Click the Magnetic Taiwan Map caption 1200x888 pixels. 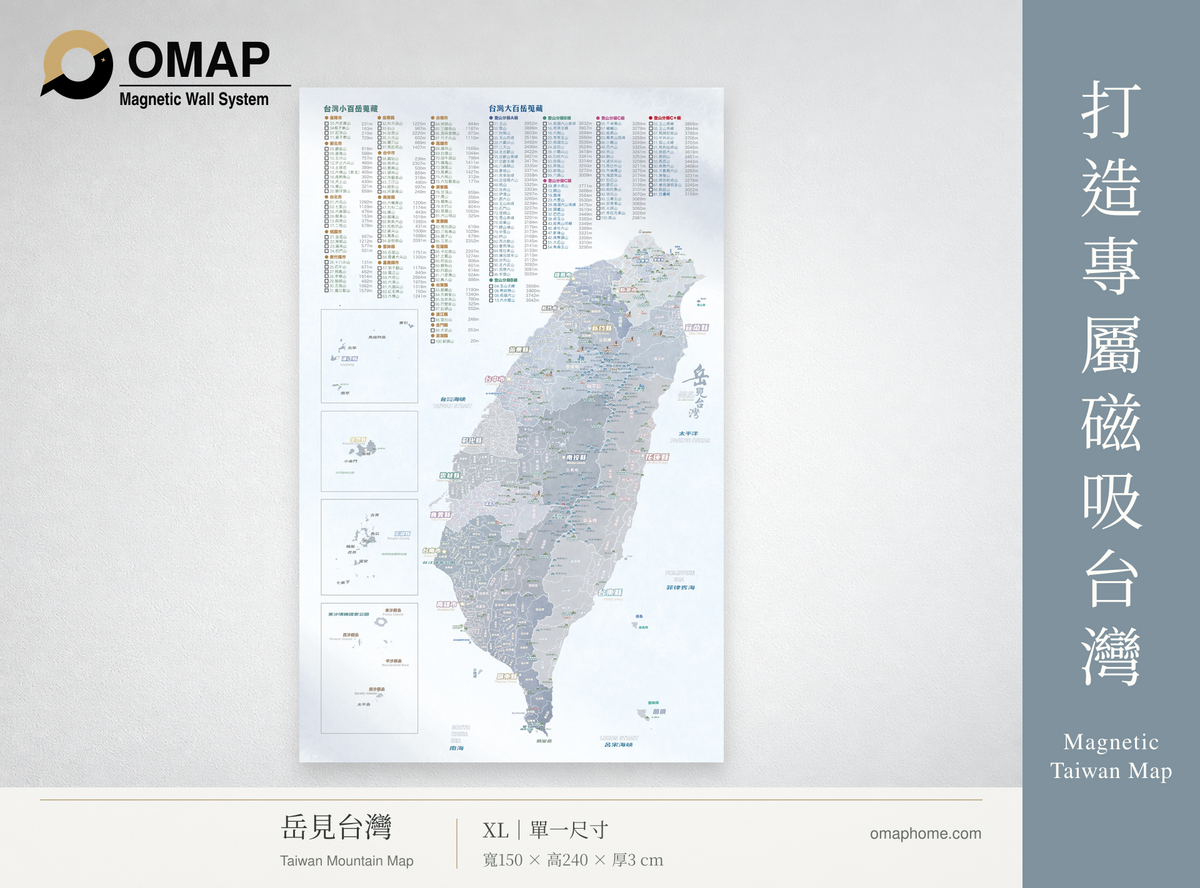[1111, 757]
